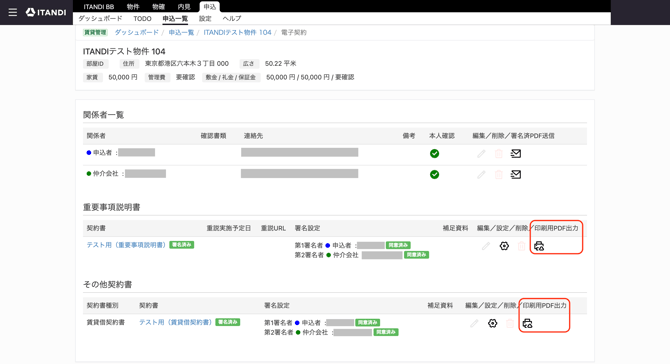The height and width of the screenshot is (364, 670).
Task: Delete the 賃貸借契約書 contract trash icon
Action: 510,323
